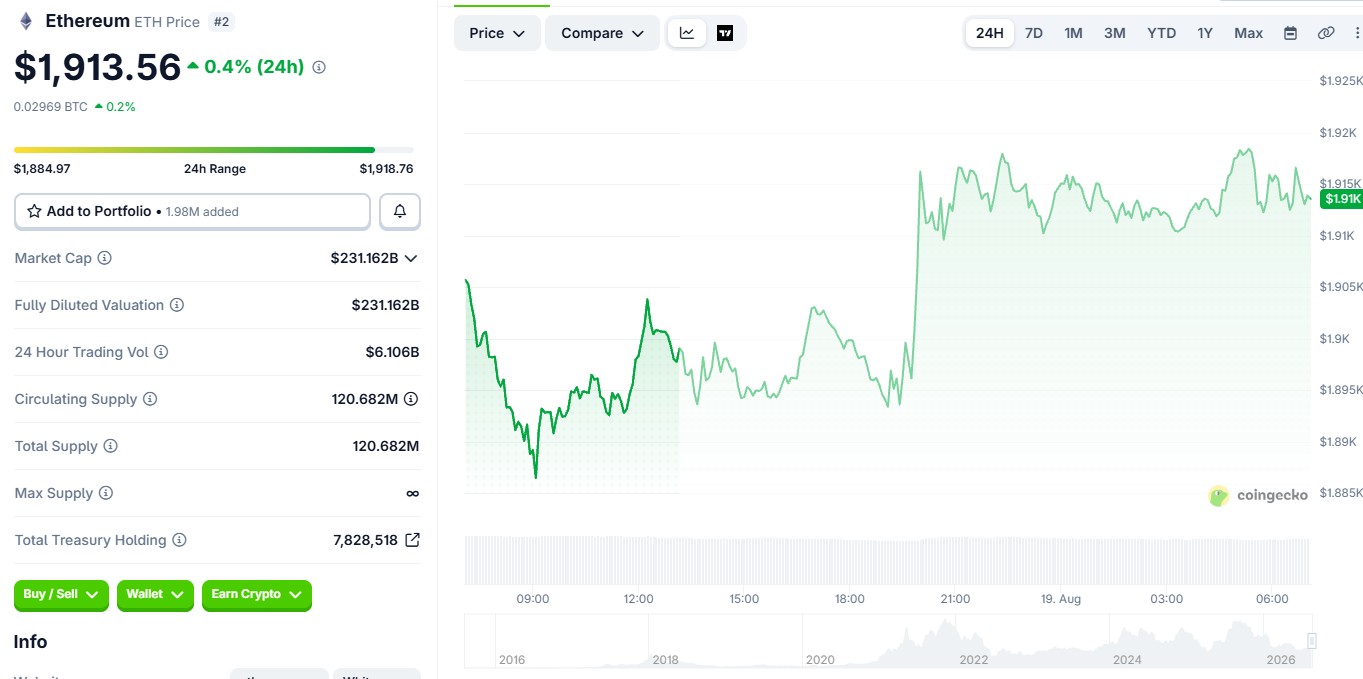Screen dimensions: 1363x679
Task: Click the 0.02969 BTC value
Action: pos(50,106)
